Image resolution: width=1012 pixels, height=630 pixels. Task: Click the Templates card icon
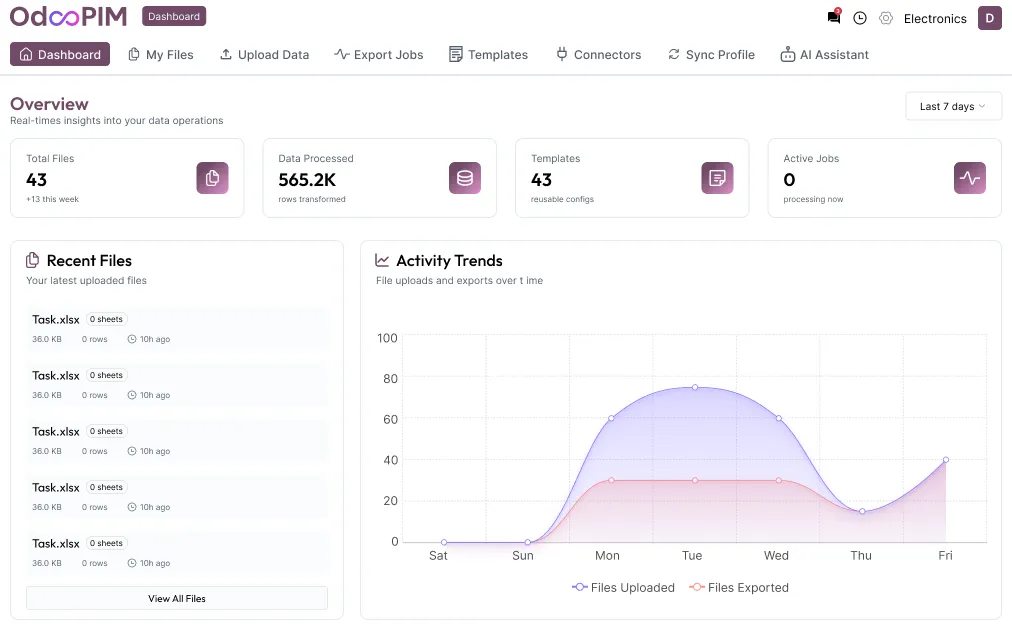[x=717, y=178]
